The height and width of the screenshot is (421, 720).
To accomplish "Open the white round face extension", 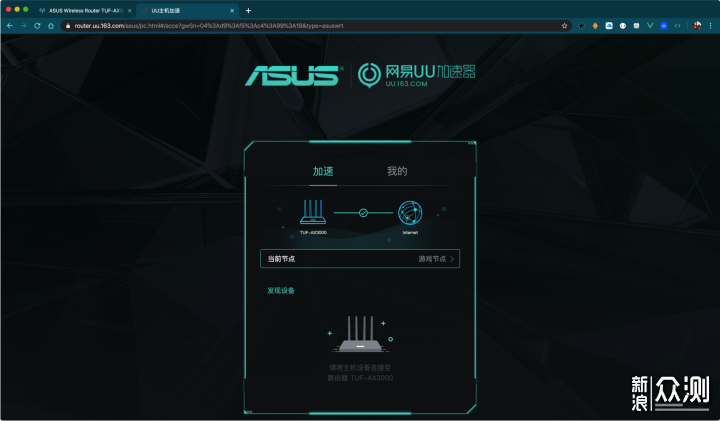I will (623, 26).
